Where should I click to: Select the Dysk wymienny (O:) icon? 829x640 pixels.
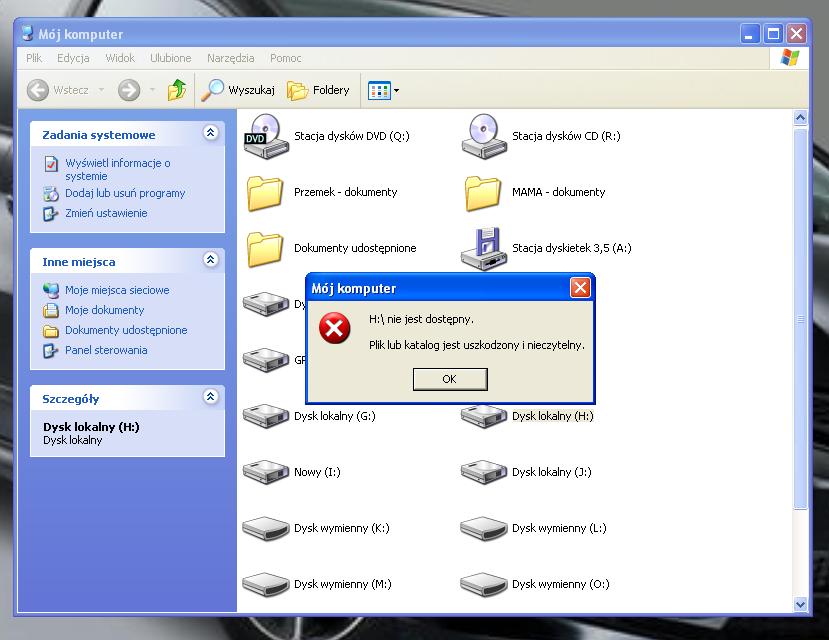click(x=484, y=585)
